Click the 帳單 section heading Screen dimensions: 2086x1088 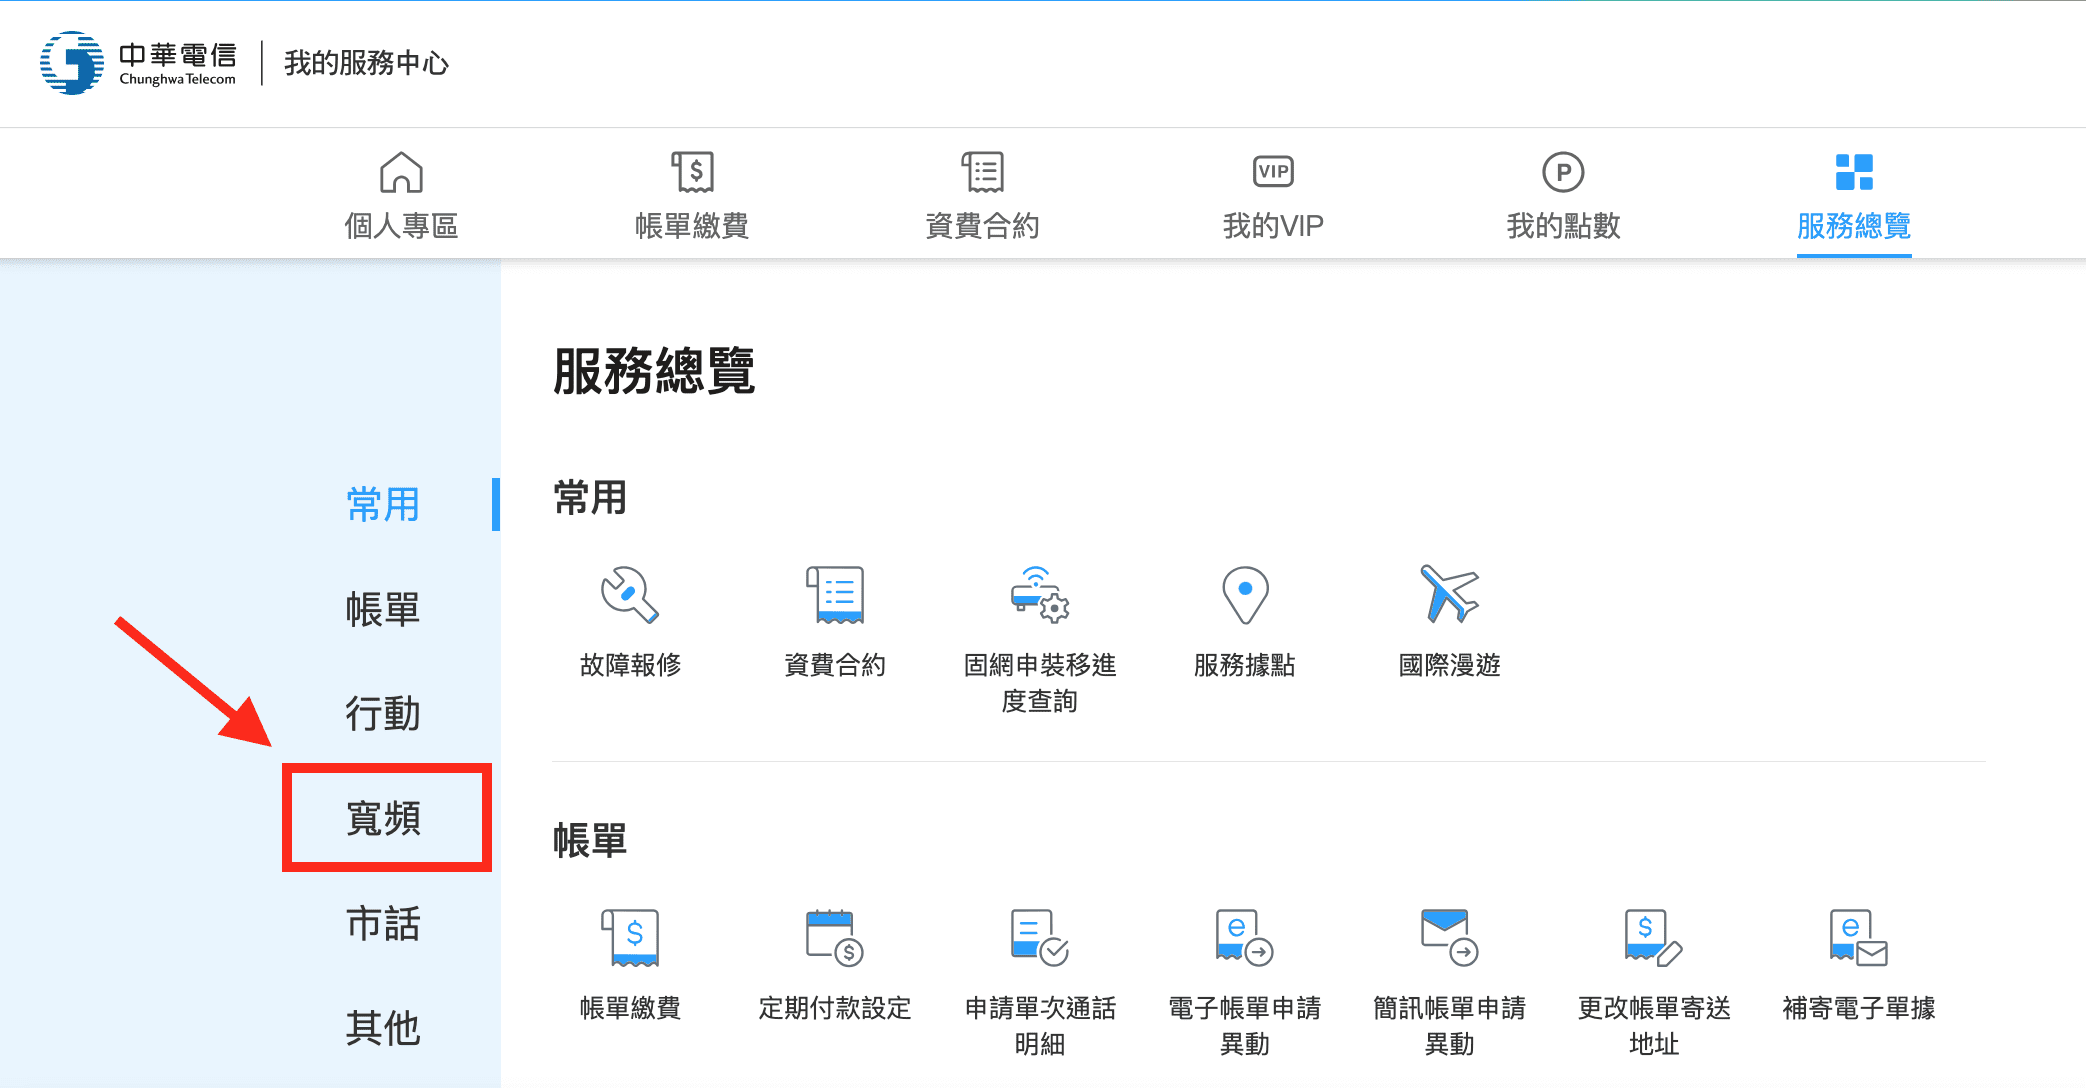click(x=590, y=840)
